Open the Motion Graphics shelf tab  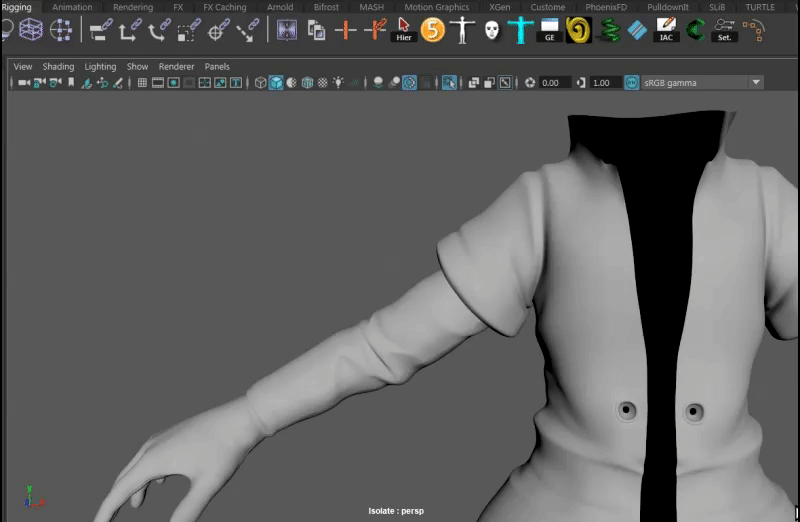(437, 7)
